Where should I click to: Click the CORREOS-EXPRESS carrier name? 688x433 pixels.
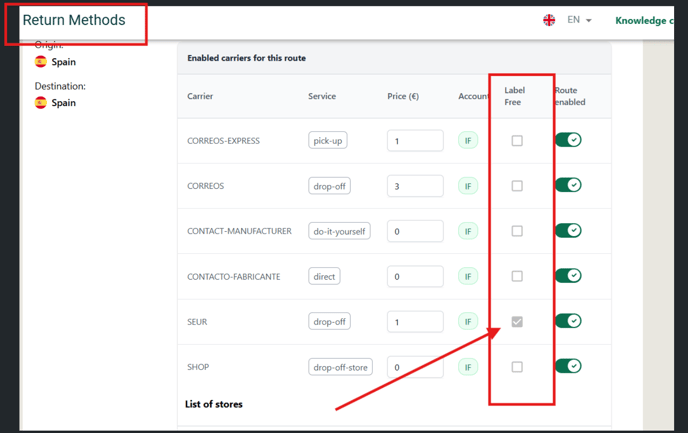[x=223, y=141]
